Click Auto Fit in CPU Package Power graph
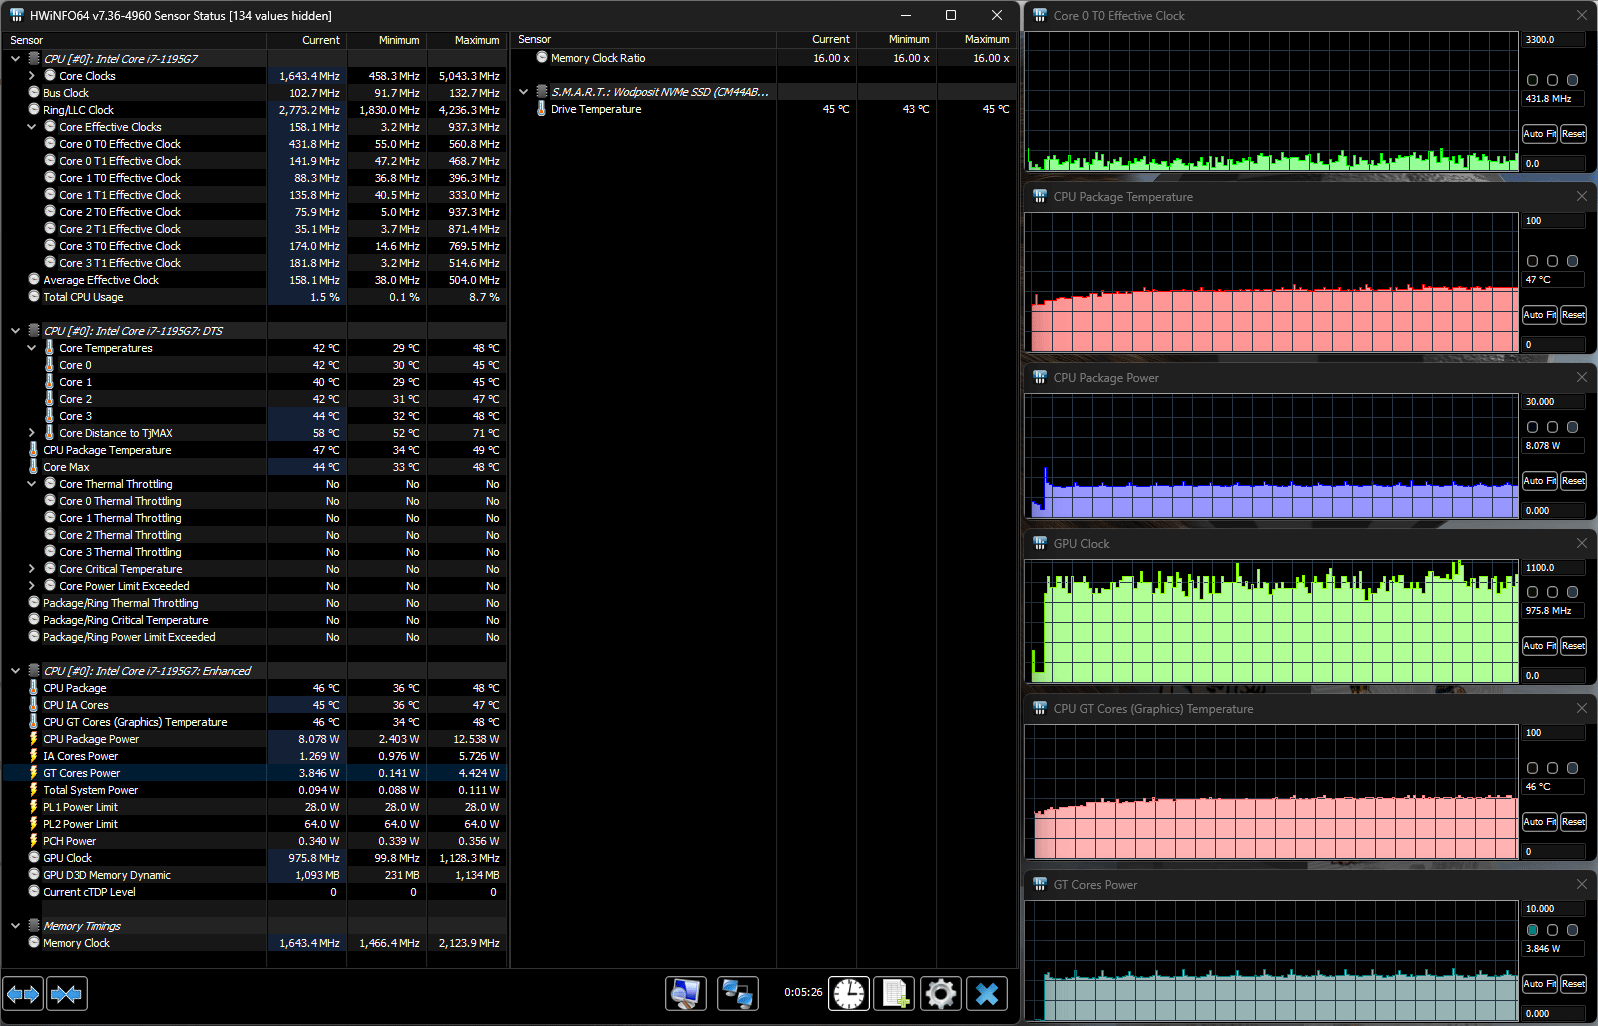This screenshot has width=1598, height=1026. click(1539, 481)
